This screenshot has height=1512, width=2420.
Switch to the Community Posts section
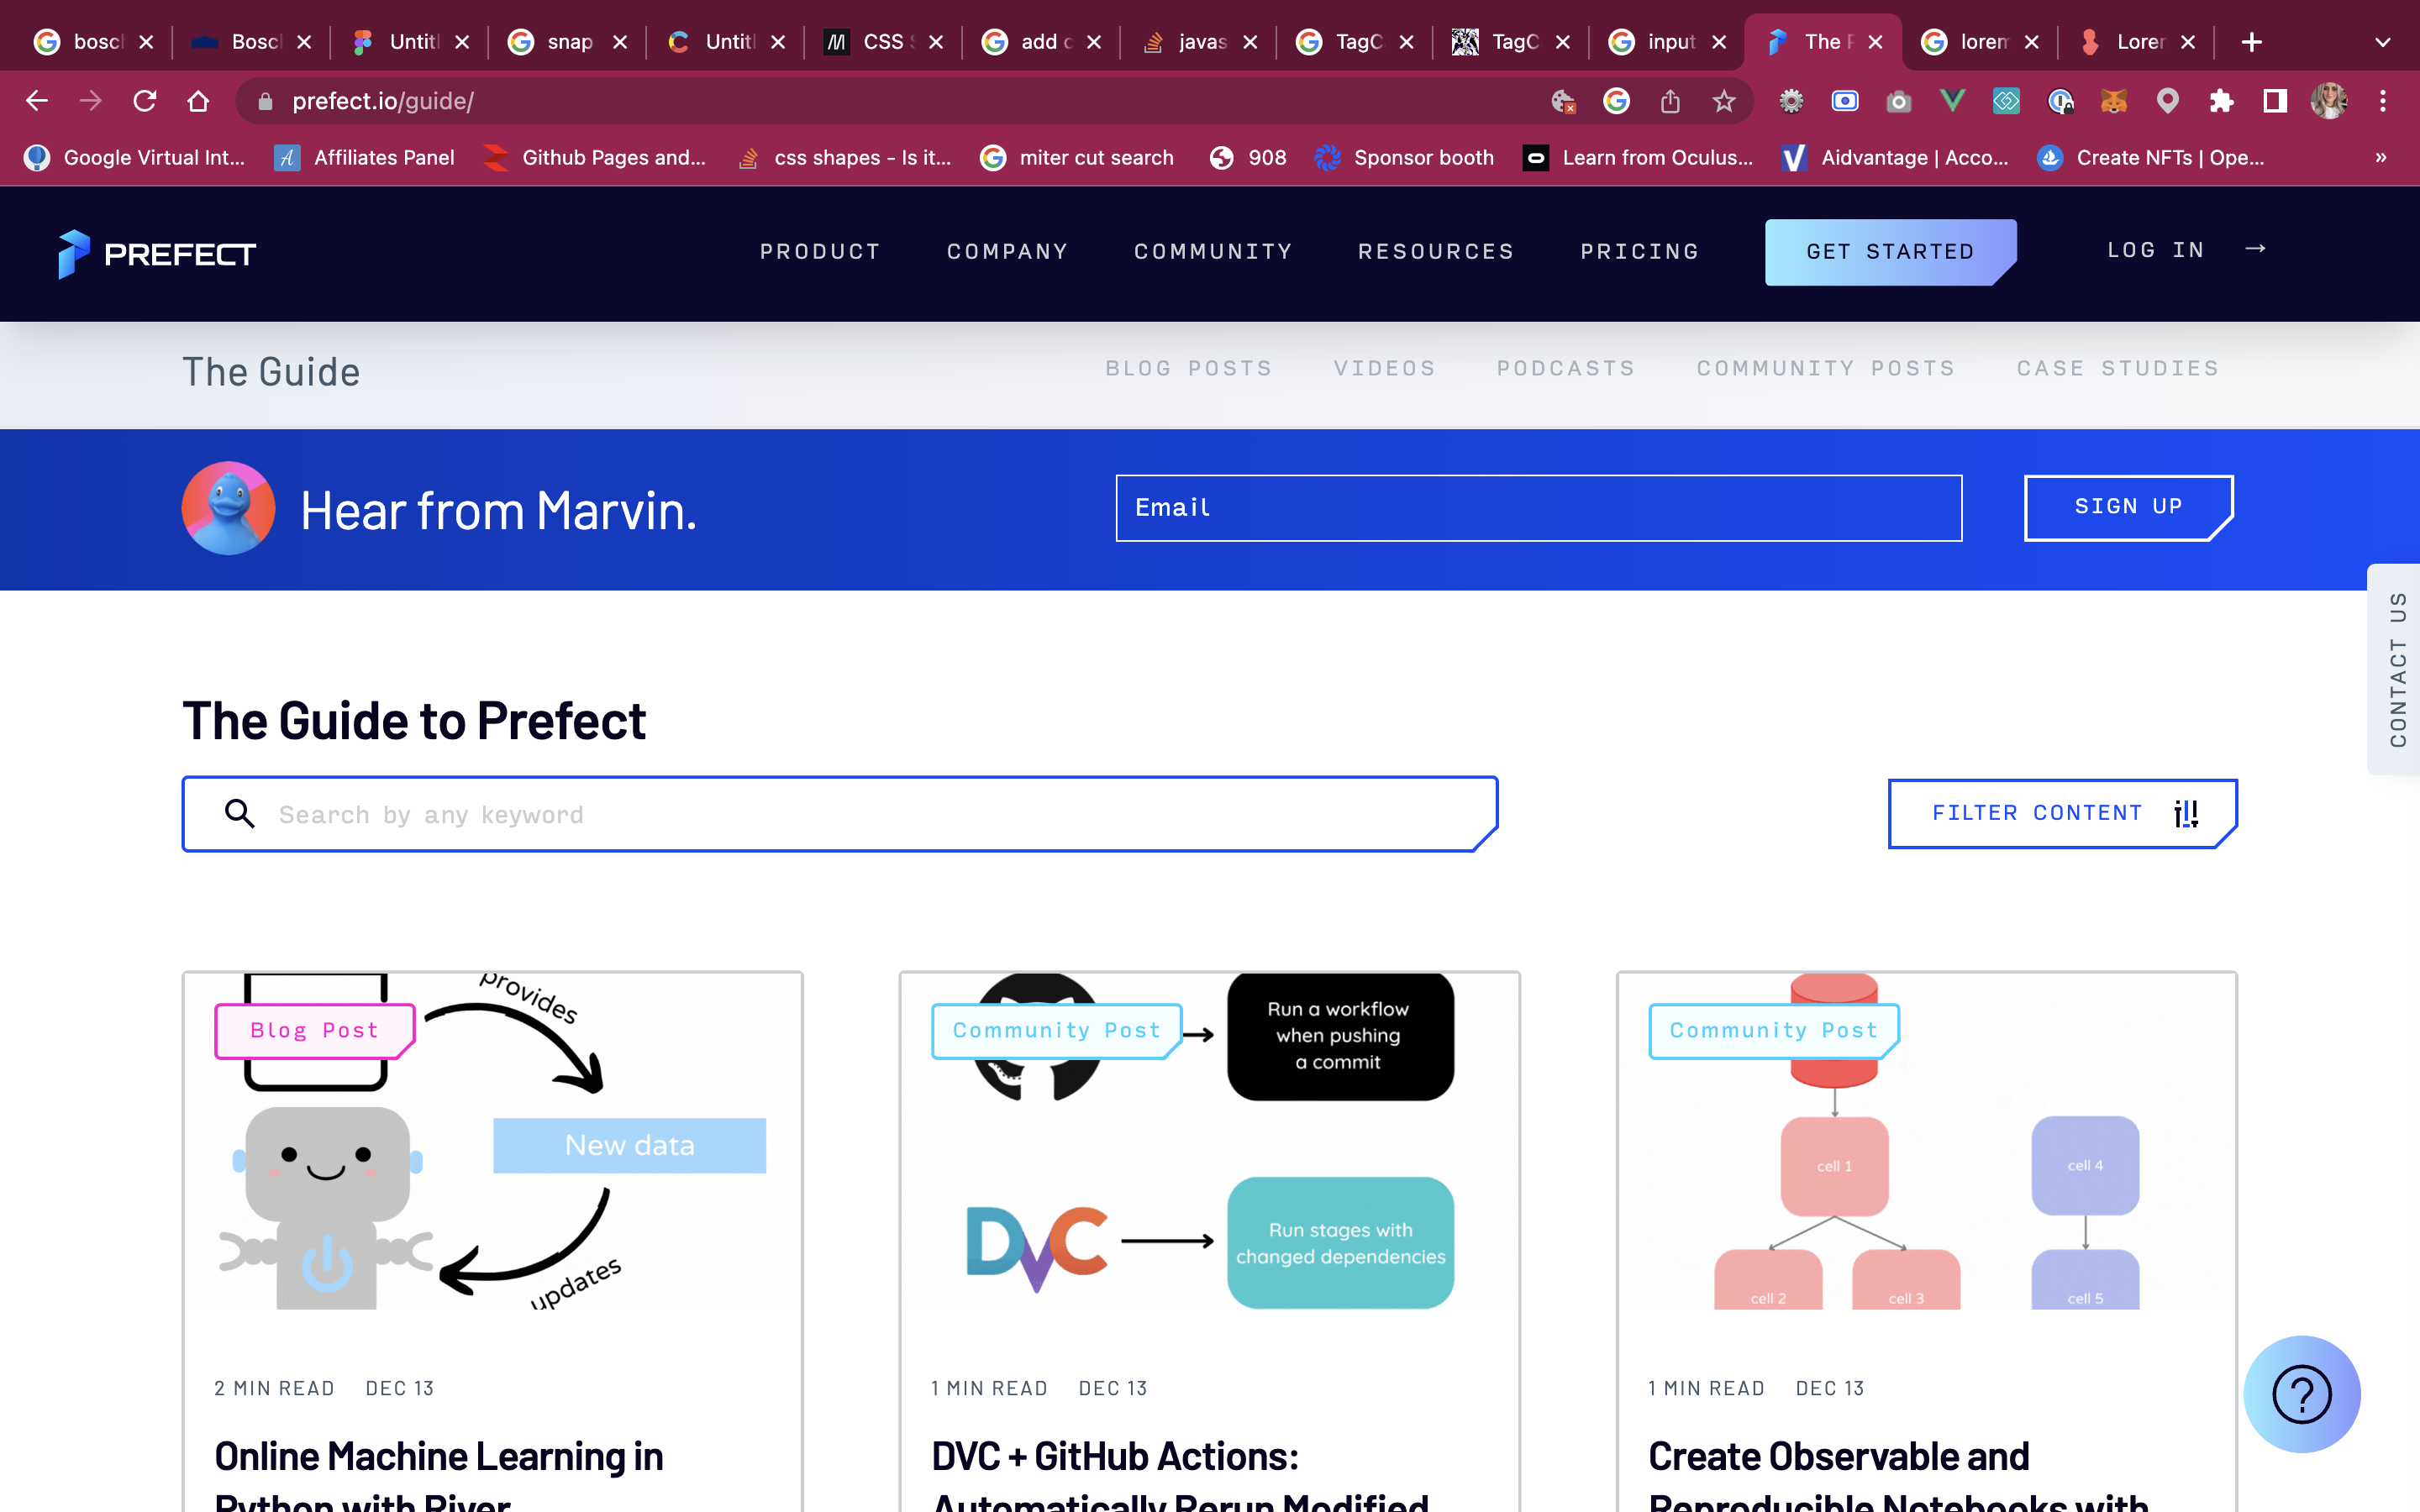[1826, 368]
